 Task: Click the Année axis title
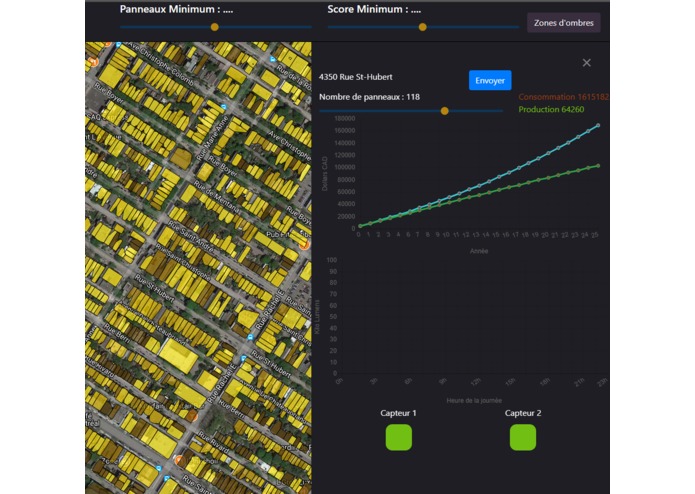click(x=479, y=251)
